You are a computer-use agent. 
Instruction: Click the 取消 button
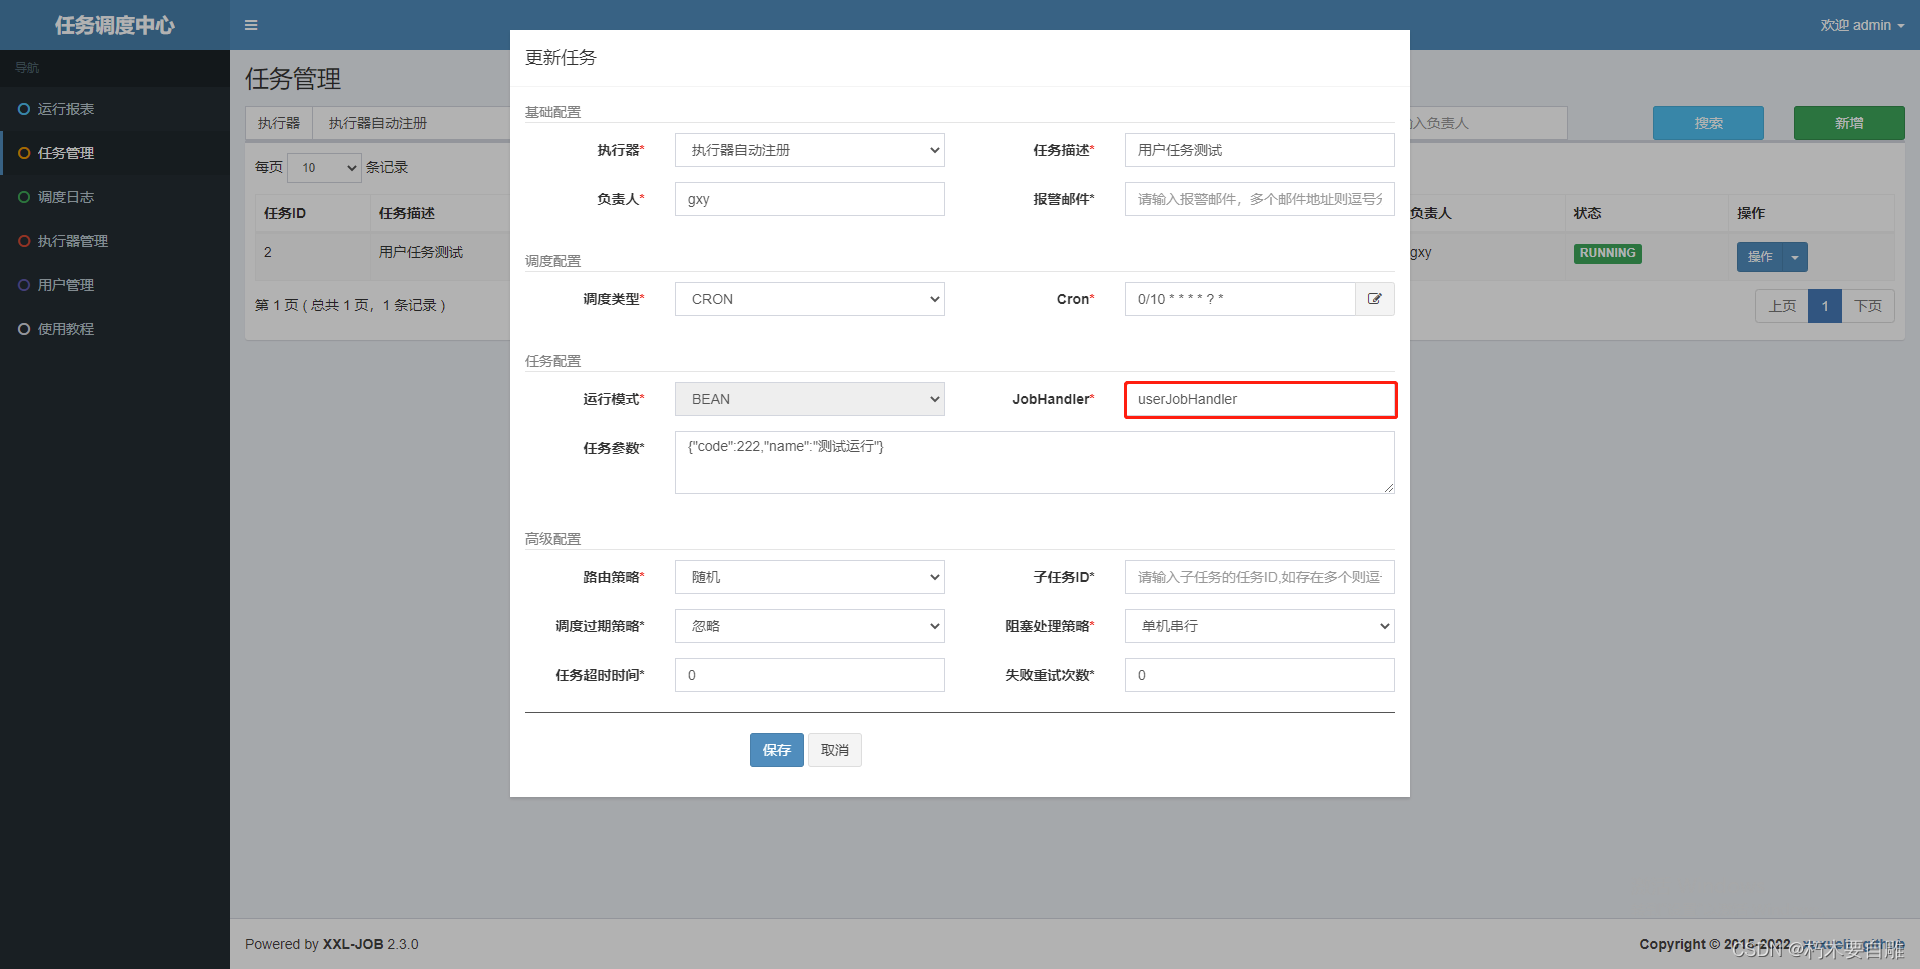[835, 750]
